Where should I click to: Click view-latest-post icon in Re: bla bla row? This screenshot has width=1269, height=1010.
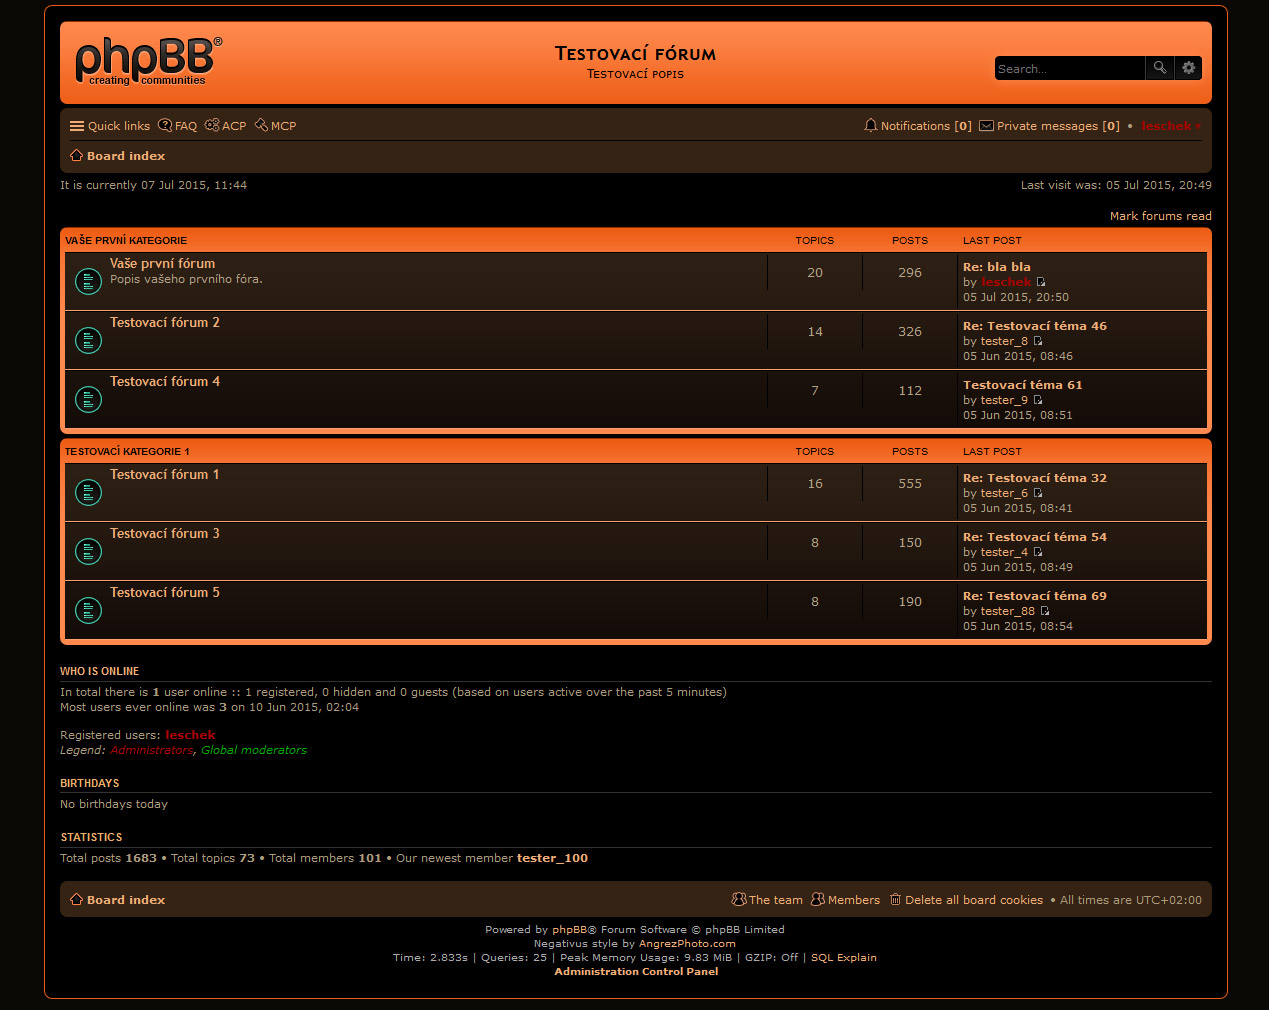[1041, 282]
